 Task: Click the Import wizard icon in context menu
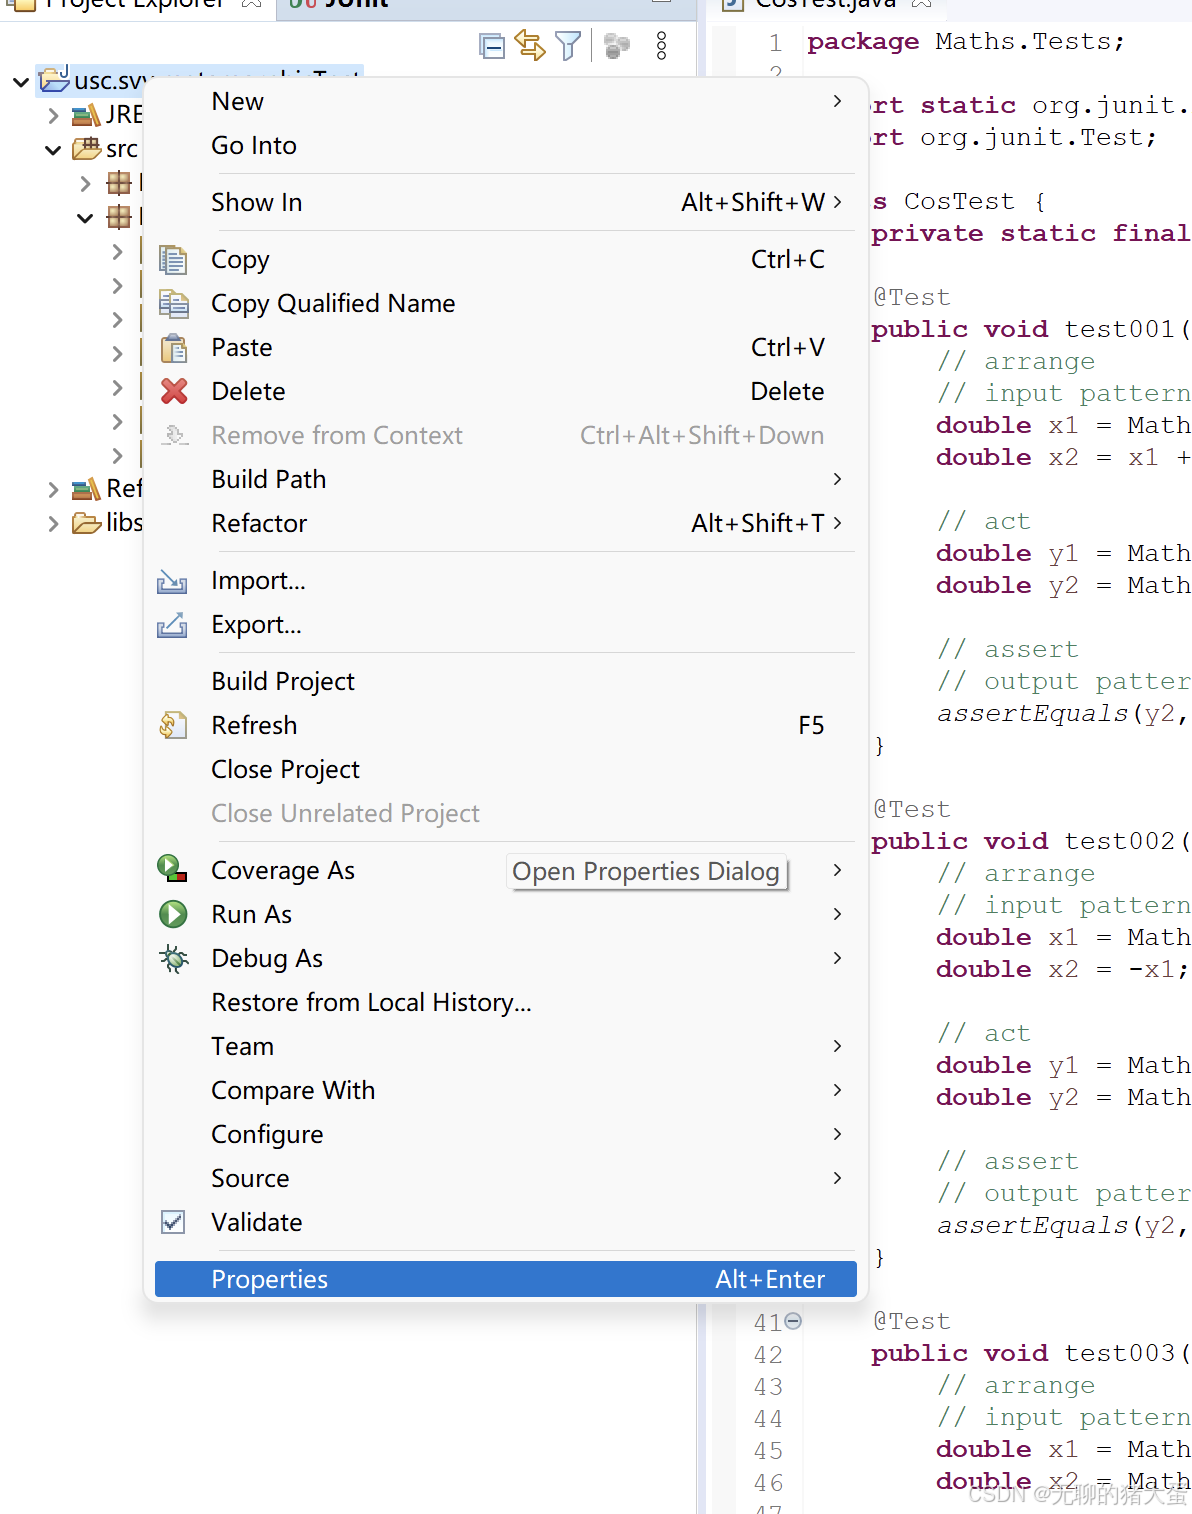(x=172, y=580)
